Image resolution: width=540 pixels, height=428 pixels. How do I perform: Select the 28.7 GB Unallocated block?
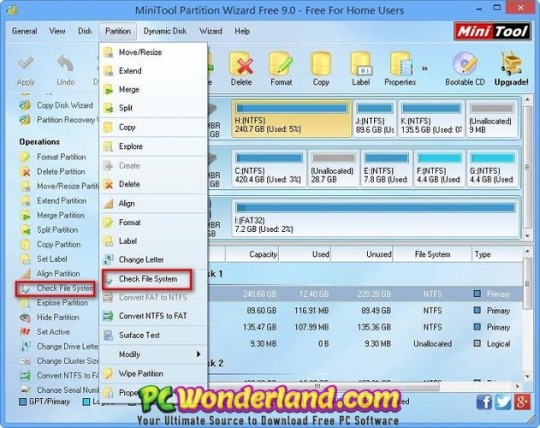click(333, 169)
